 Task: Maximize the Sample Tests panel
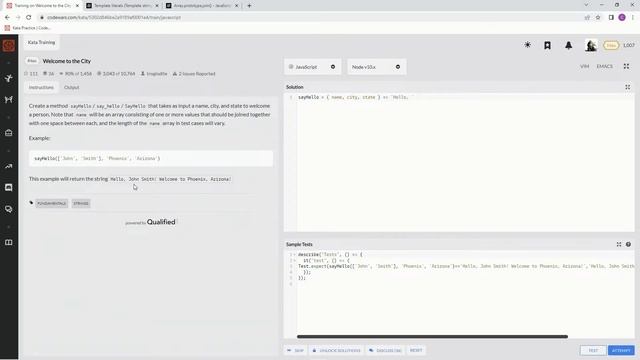(x=619, y=244)
